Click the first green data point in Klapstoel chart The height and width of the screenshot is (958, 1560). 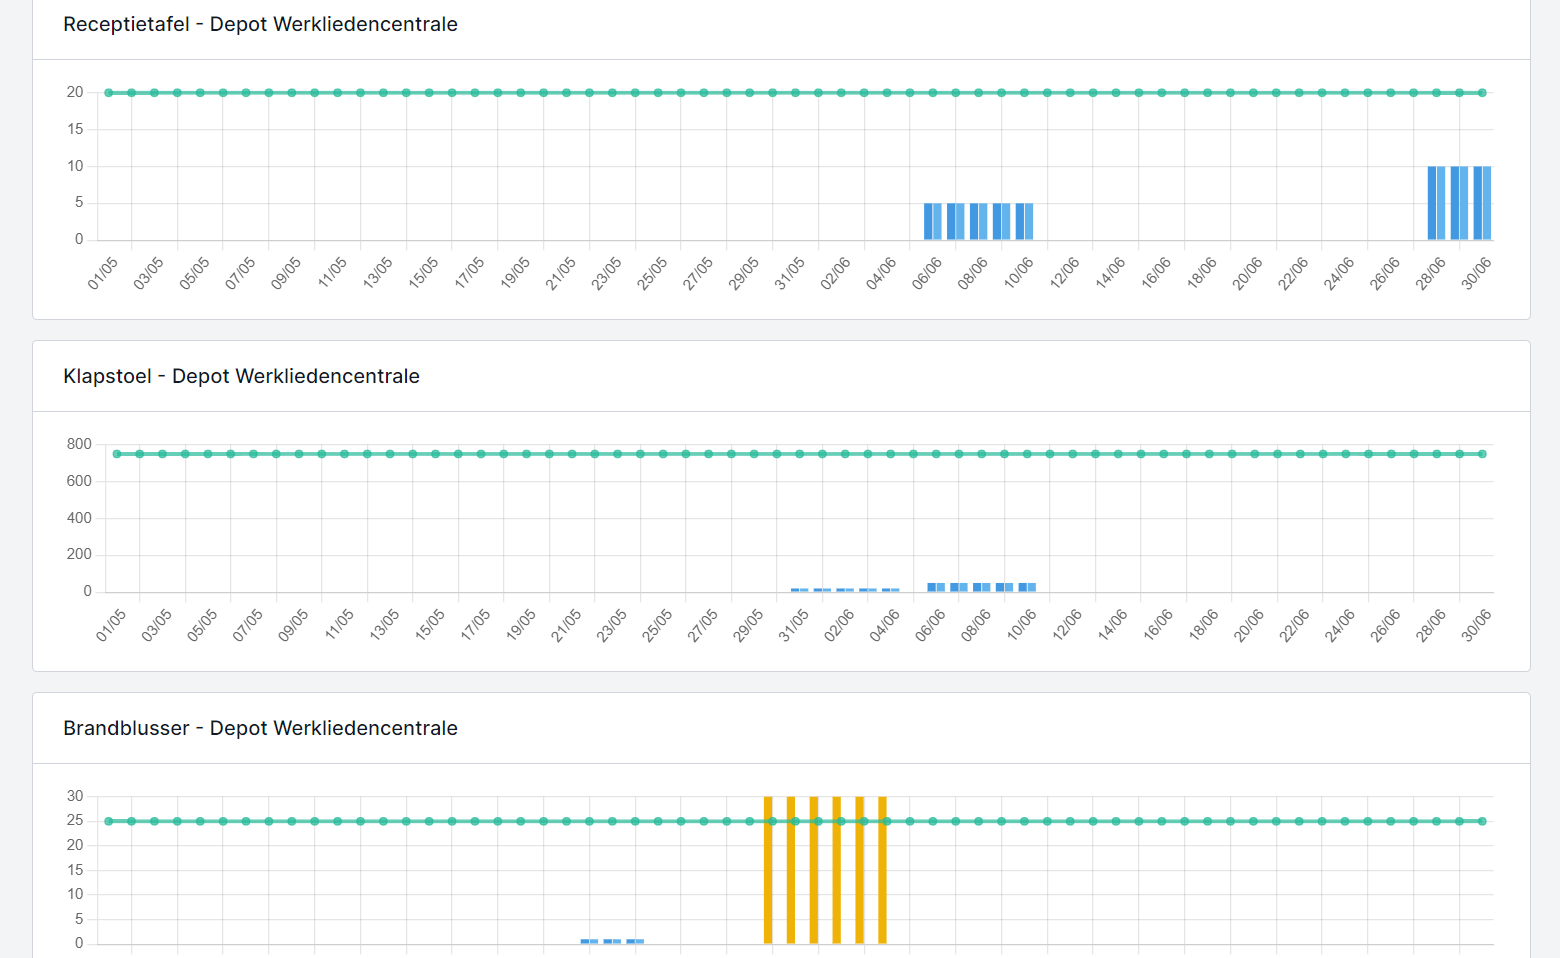click(x=117, y=454)
